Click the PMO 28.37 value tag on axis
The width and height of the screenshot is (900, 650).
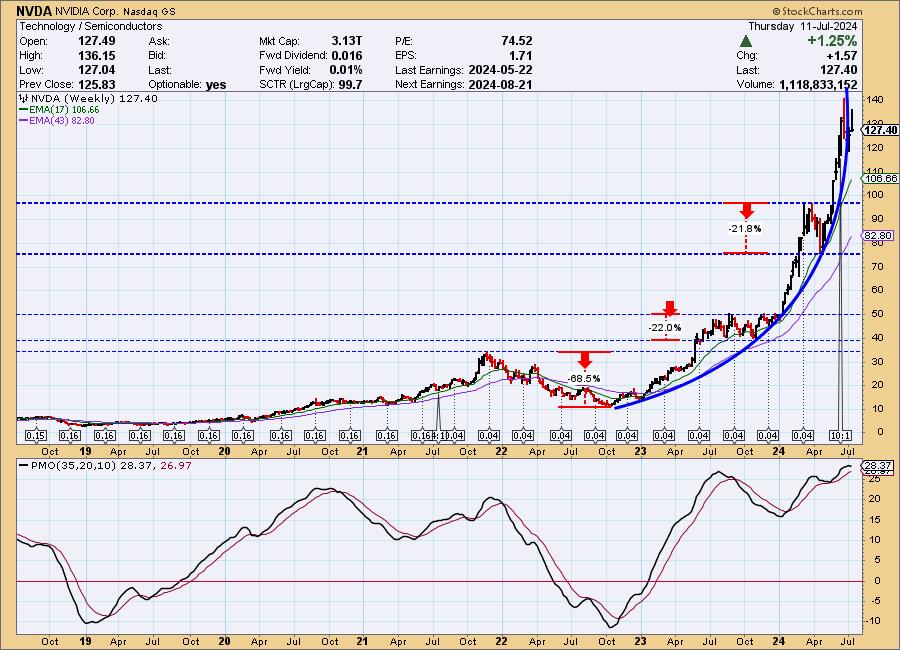(x=877, y=466)
